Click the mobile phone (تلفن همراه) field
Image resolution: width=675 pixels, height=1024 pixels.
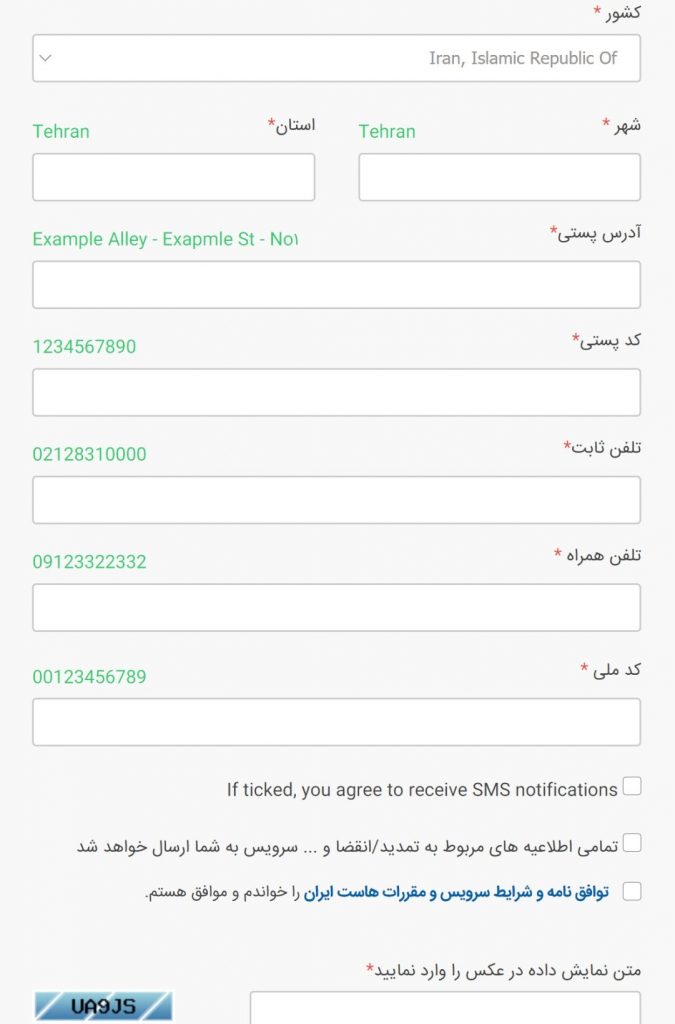[336, 607]
